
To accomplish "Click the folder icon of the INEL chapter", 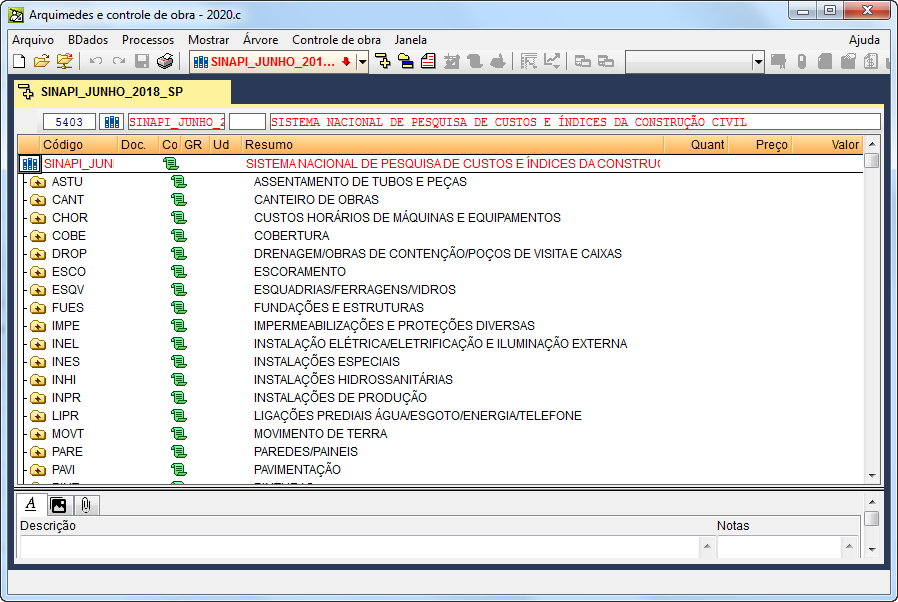I will click(x=38, y=344).
